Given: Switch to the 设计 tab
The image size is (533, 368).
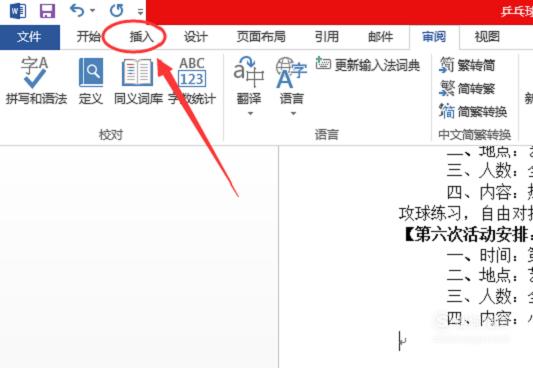Looking at the screenshot, I should 196,37.
